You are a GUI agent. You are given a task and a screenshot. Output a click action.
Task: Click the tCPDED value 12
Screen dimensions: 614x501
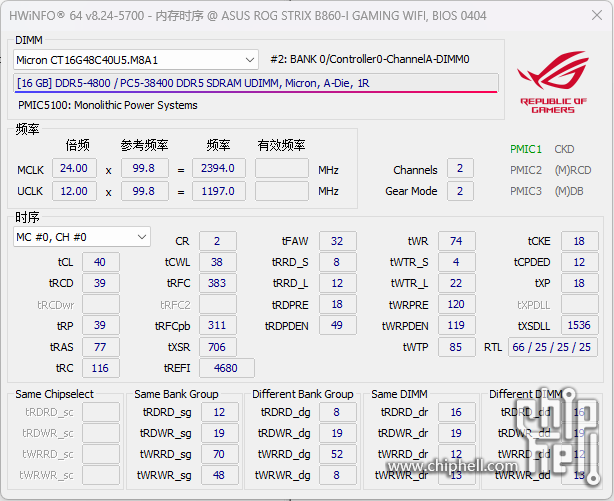click(580, 262)
